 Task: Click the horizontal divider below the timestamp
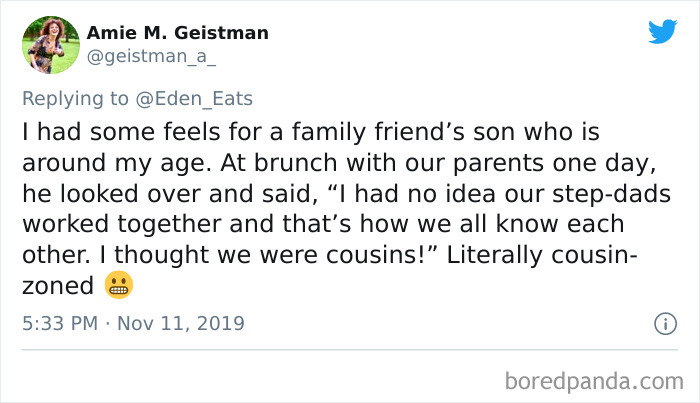[350, 351]
